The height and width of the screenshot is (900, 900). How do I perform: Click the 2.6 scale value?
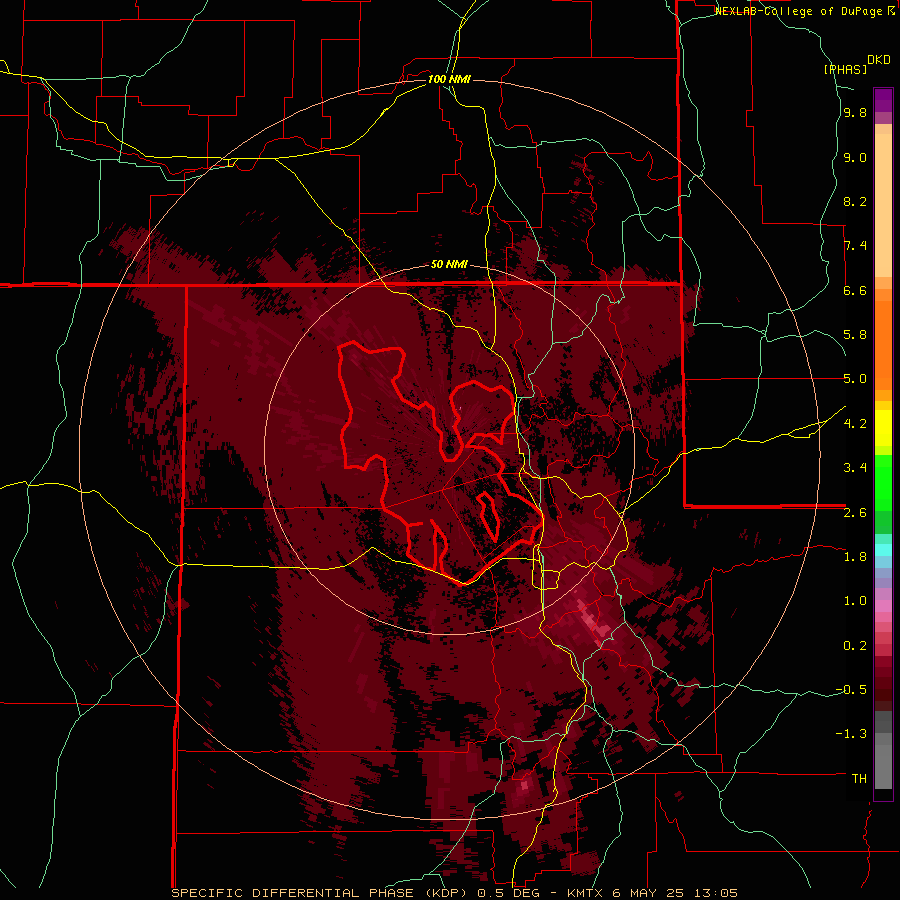855,512
